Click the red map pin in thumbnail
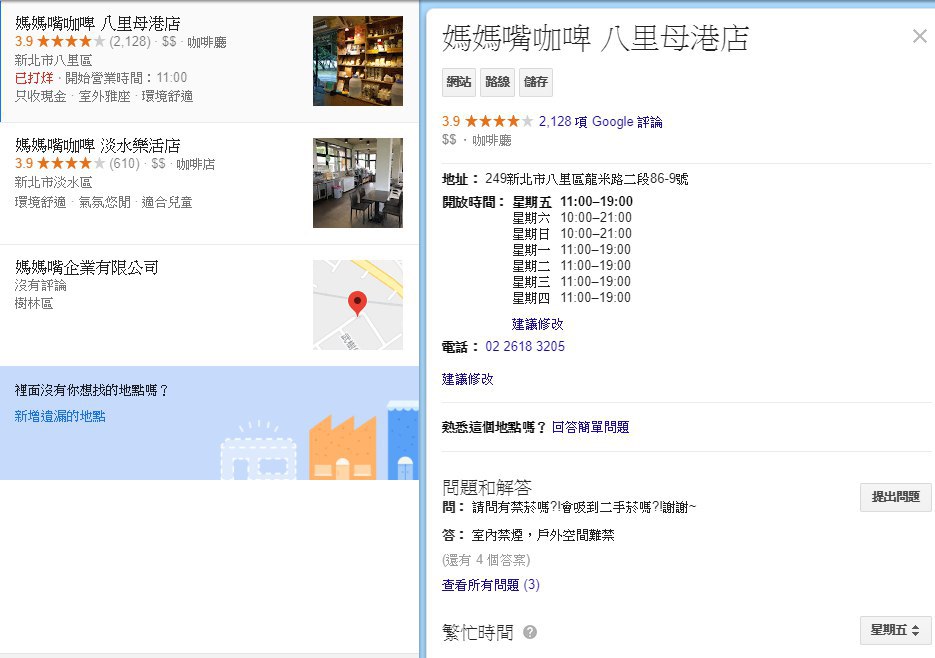This screenshot has height=658, width=935. [357, 302]
